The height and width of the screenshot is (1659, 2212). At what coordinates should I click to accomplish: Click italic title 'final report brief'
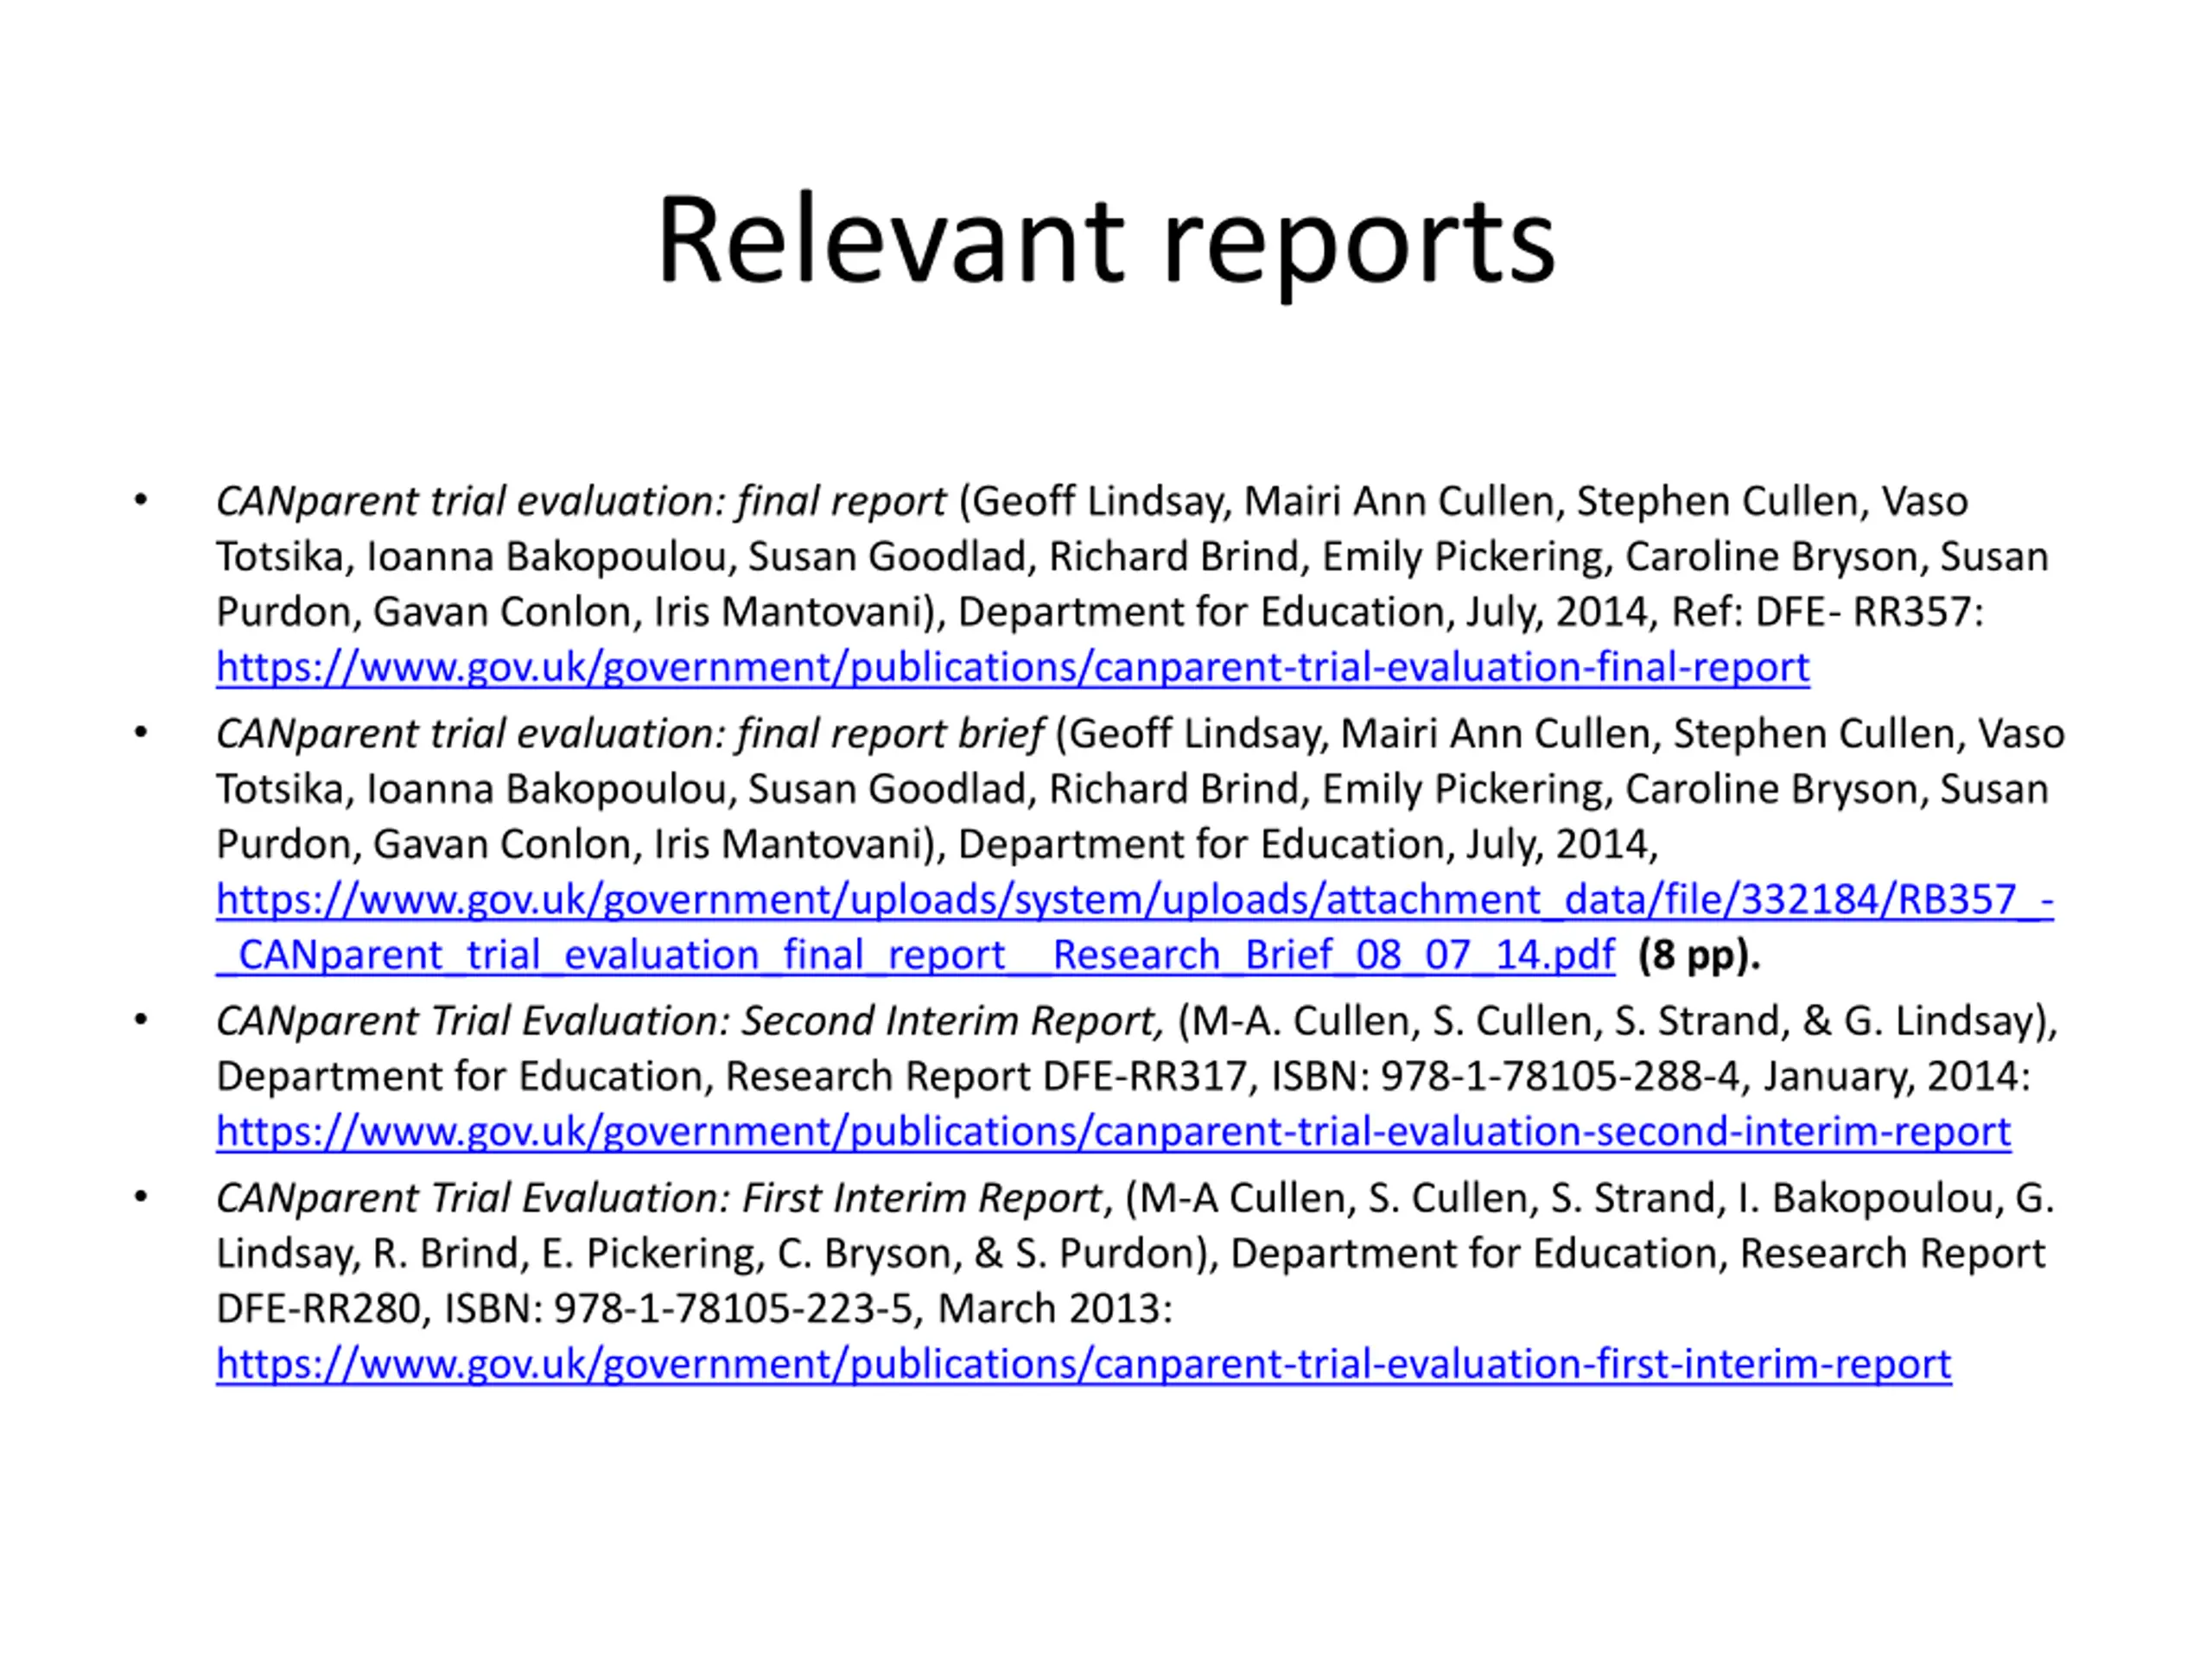891,734
